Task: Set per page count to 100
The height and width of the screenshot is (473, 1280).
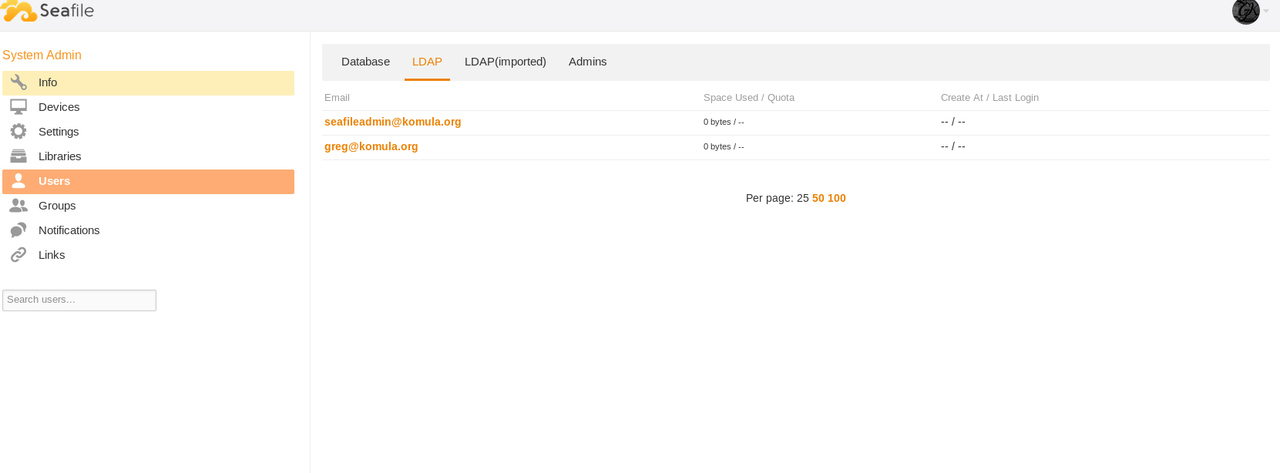Action: coord(836,198)
